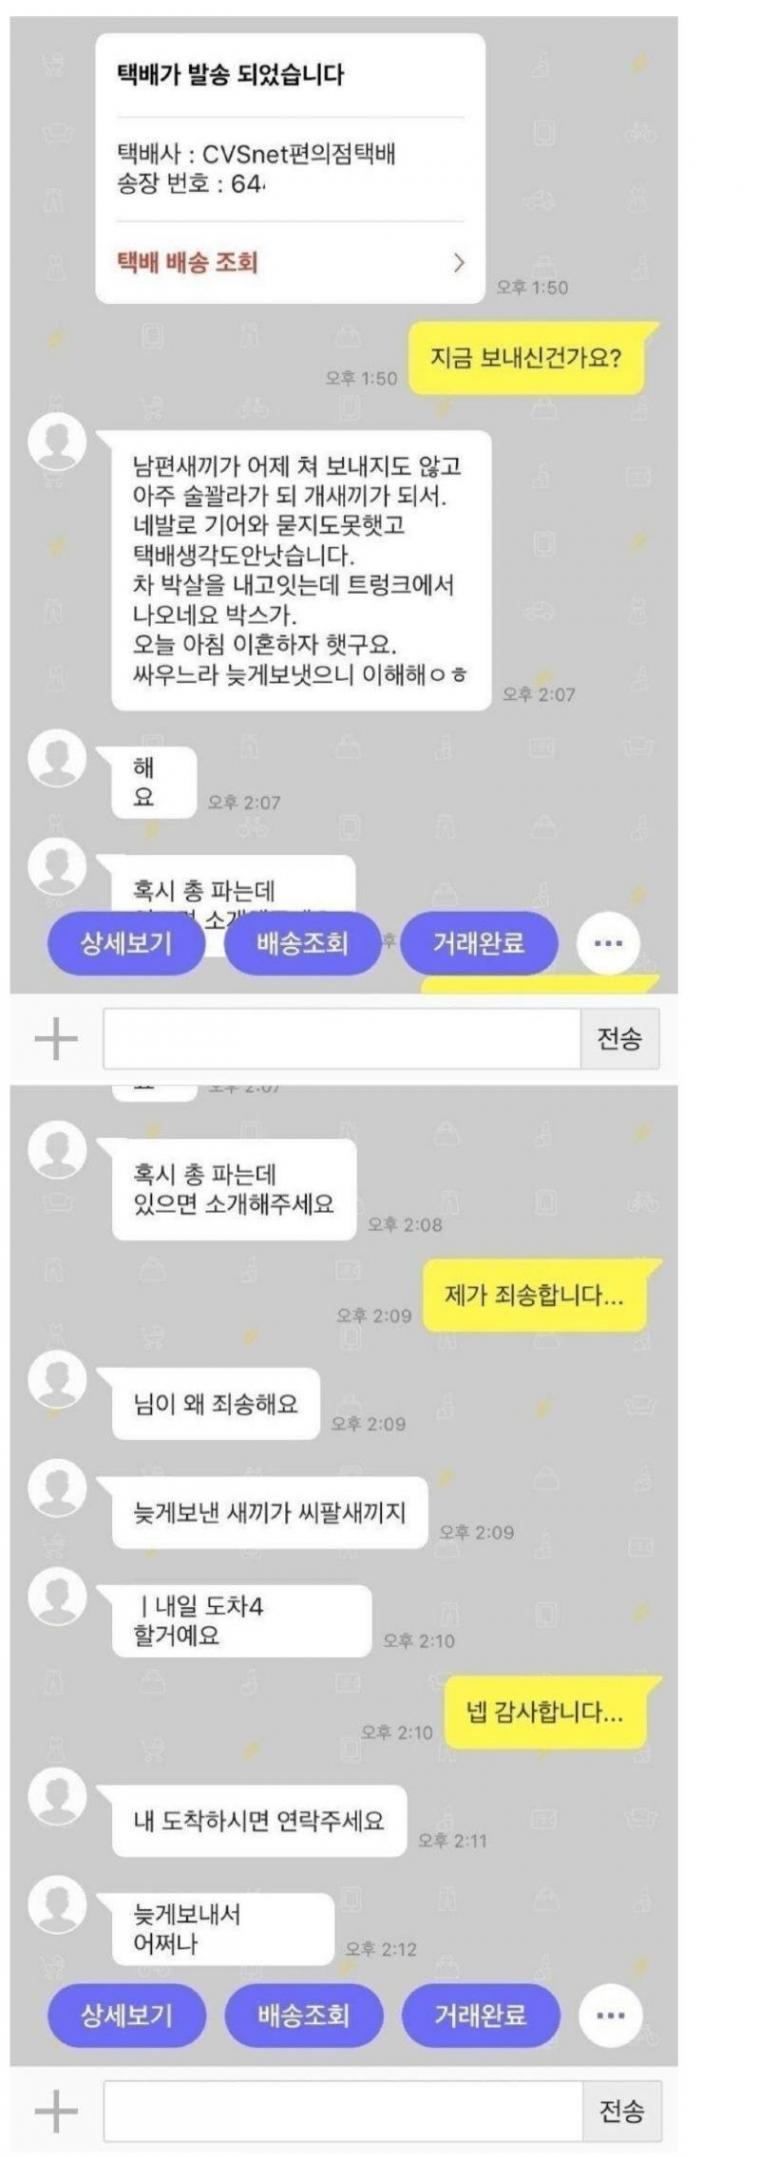Tap the upper 배송조회 button

(x=302, y=943)
